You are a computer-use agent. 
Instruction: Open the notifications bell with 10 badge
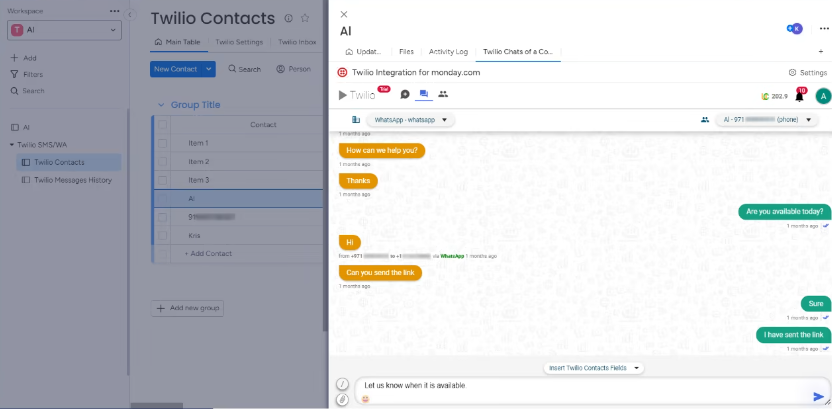click(800, 95)
